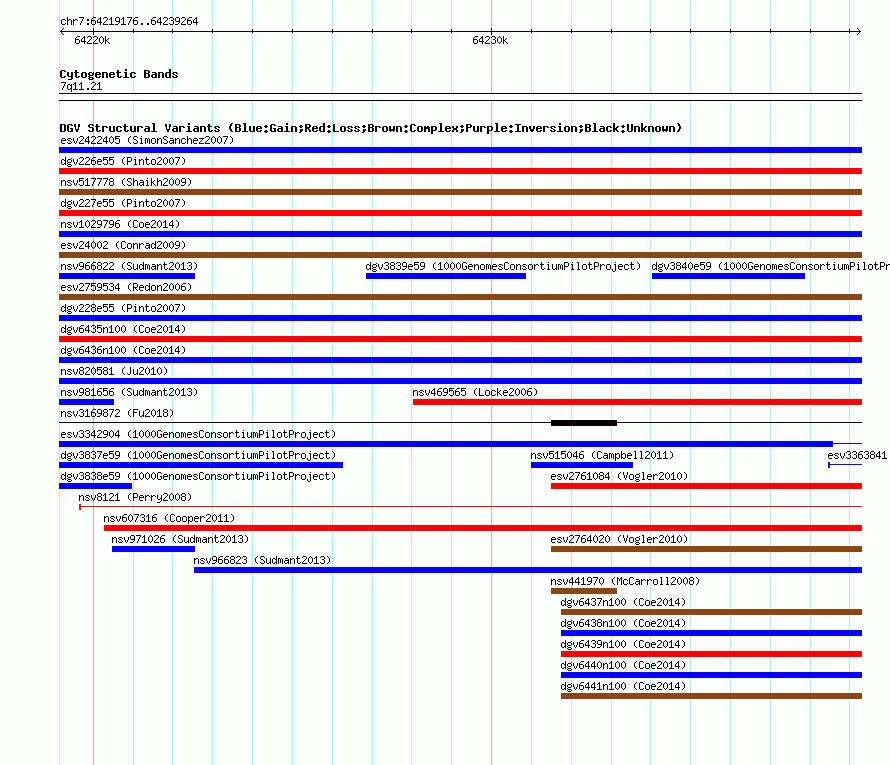Click the left arrow on the ruler
The height and width of the screenshot is (765, 890).
pos(62,31)
